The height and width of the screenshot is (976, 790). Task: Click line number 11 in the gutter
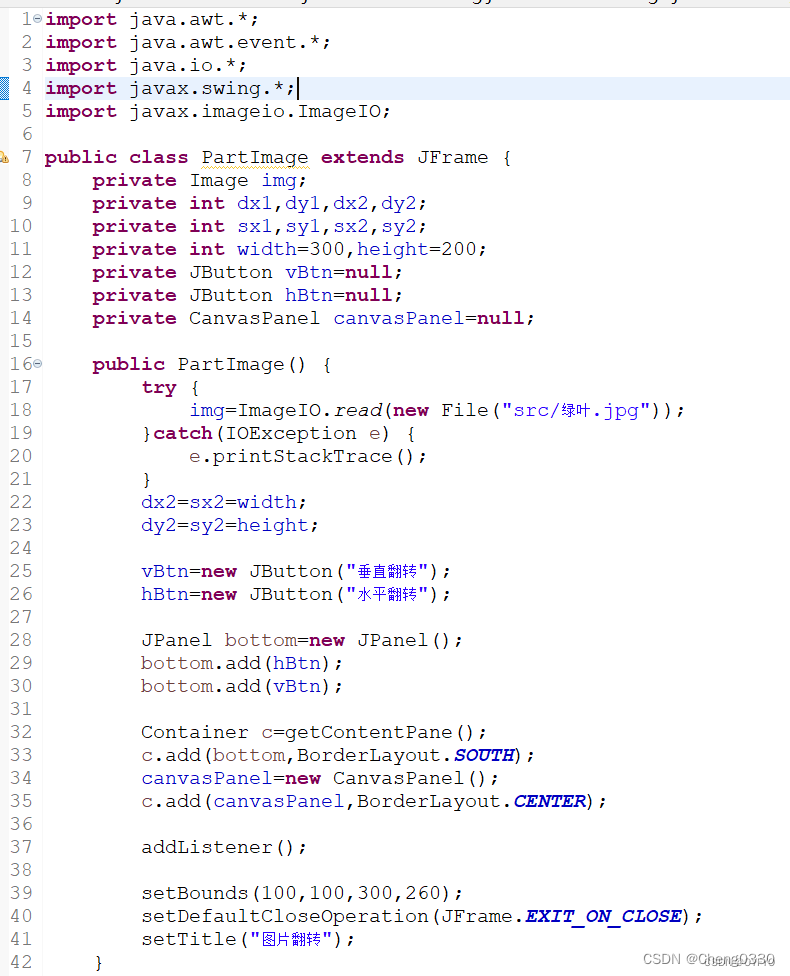tap(21, 250)
